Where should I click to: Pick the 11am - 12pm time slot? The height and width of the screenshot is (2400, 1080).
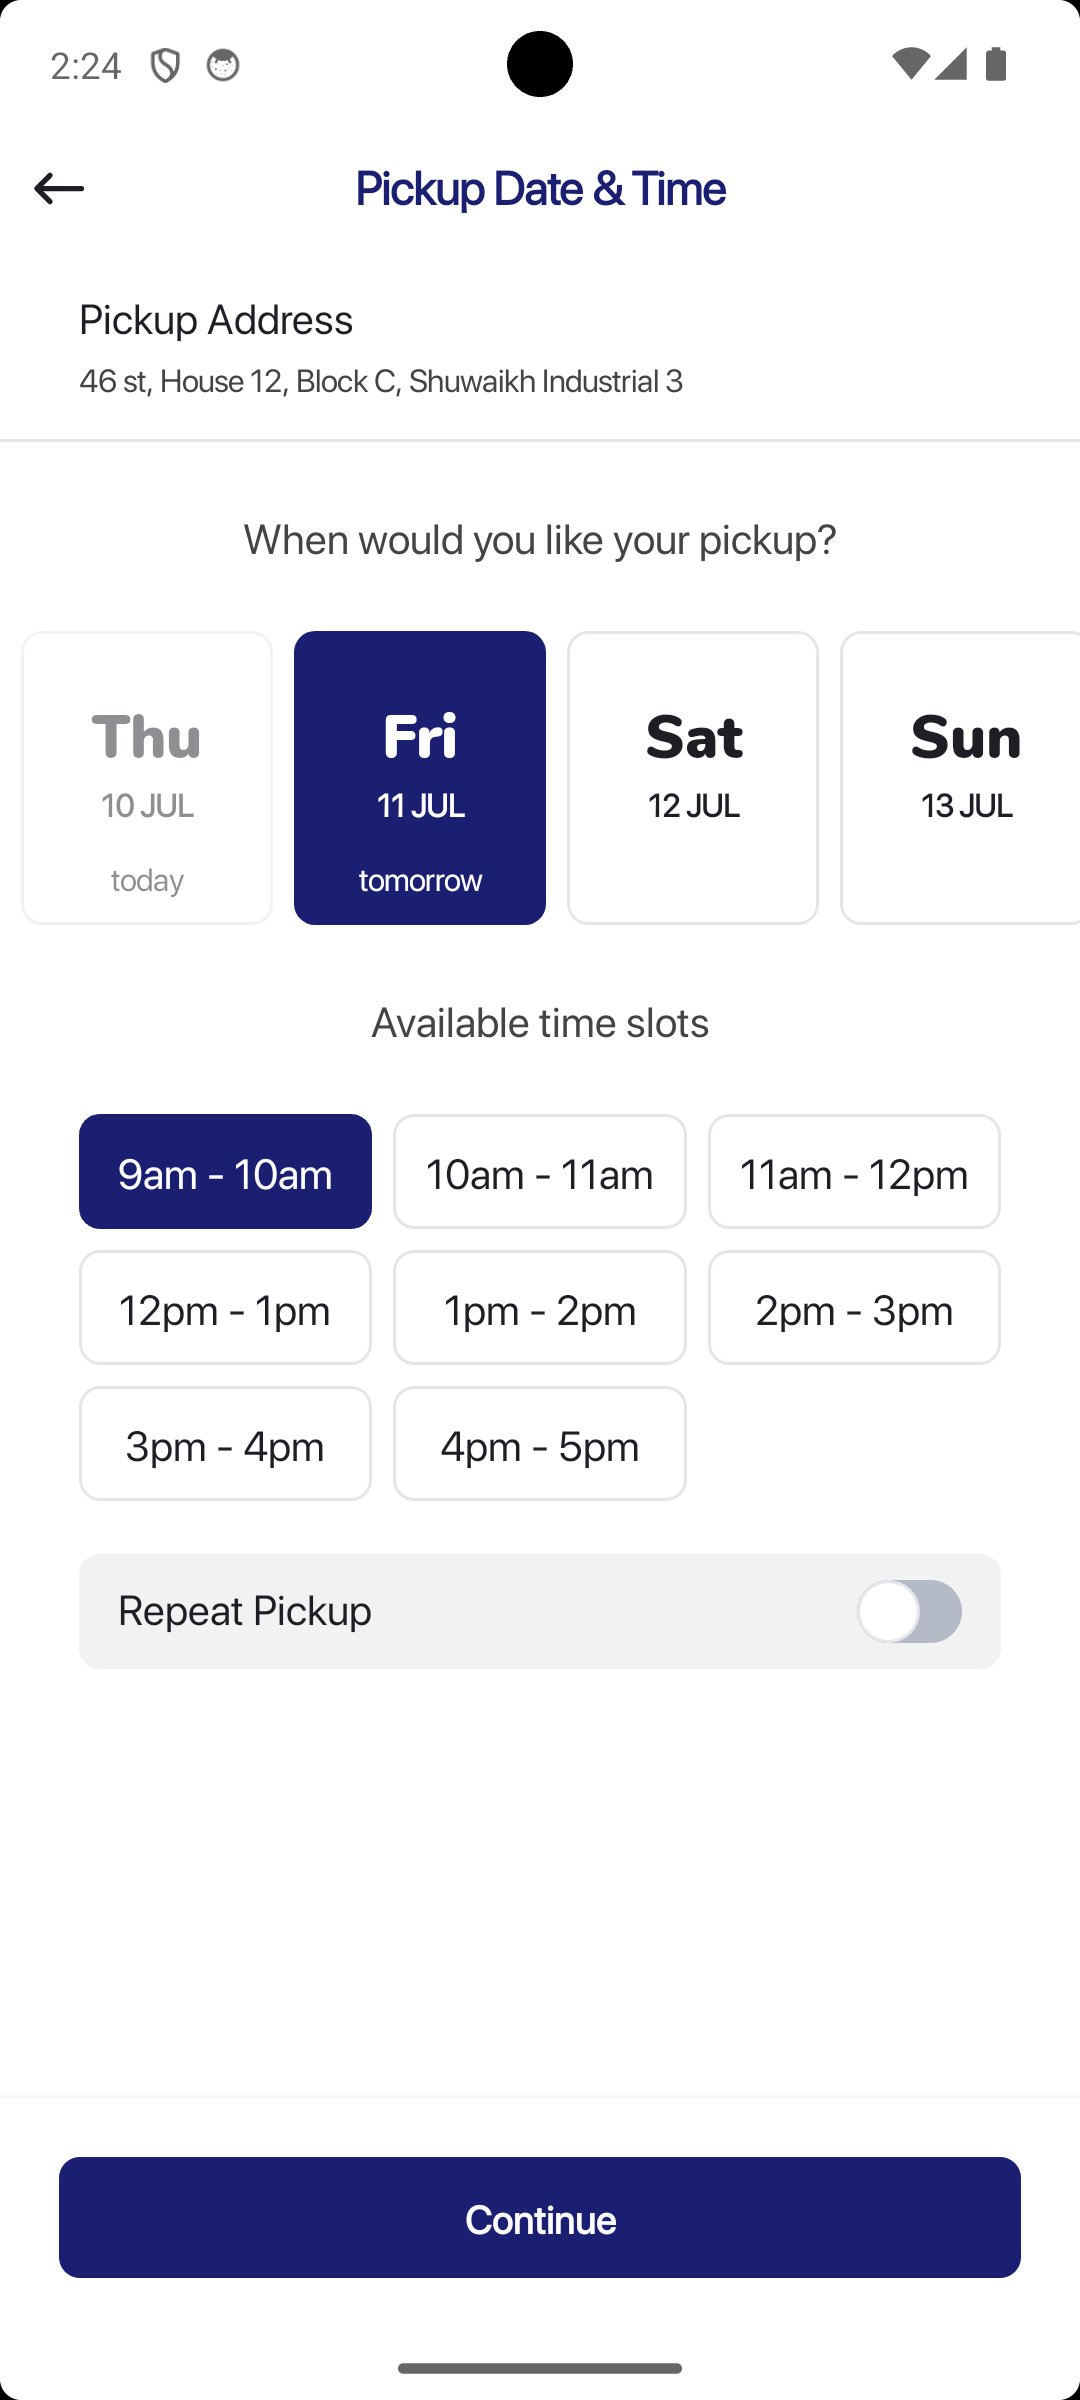click(854, 1172)
